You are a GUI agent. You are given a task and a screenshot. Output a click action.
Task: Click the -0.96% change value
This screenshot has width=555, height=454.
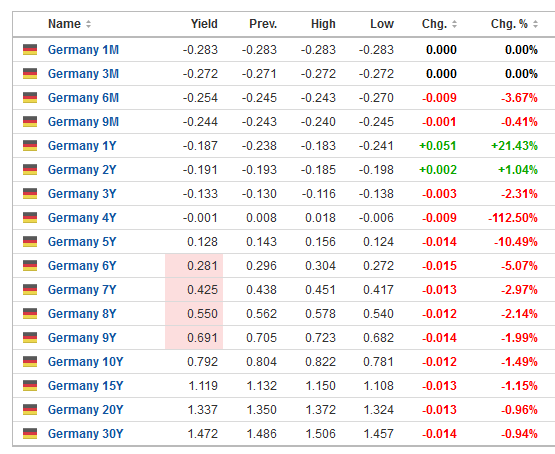click(519, 410)
